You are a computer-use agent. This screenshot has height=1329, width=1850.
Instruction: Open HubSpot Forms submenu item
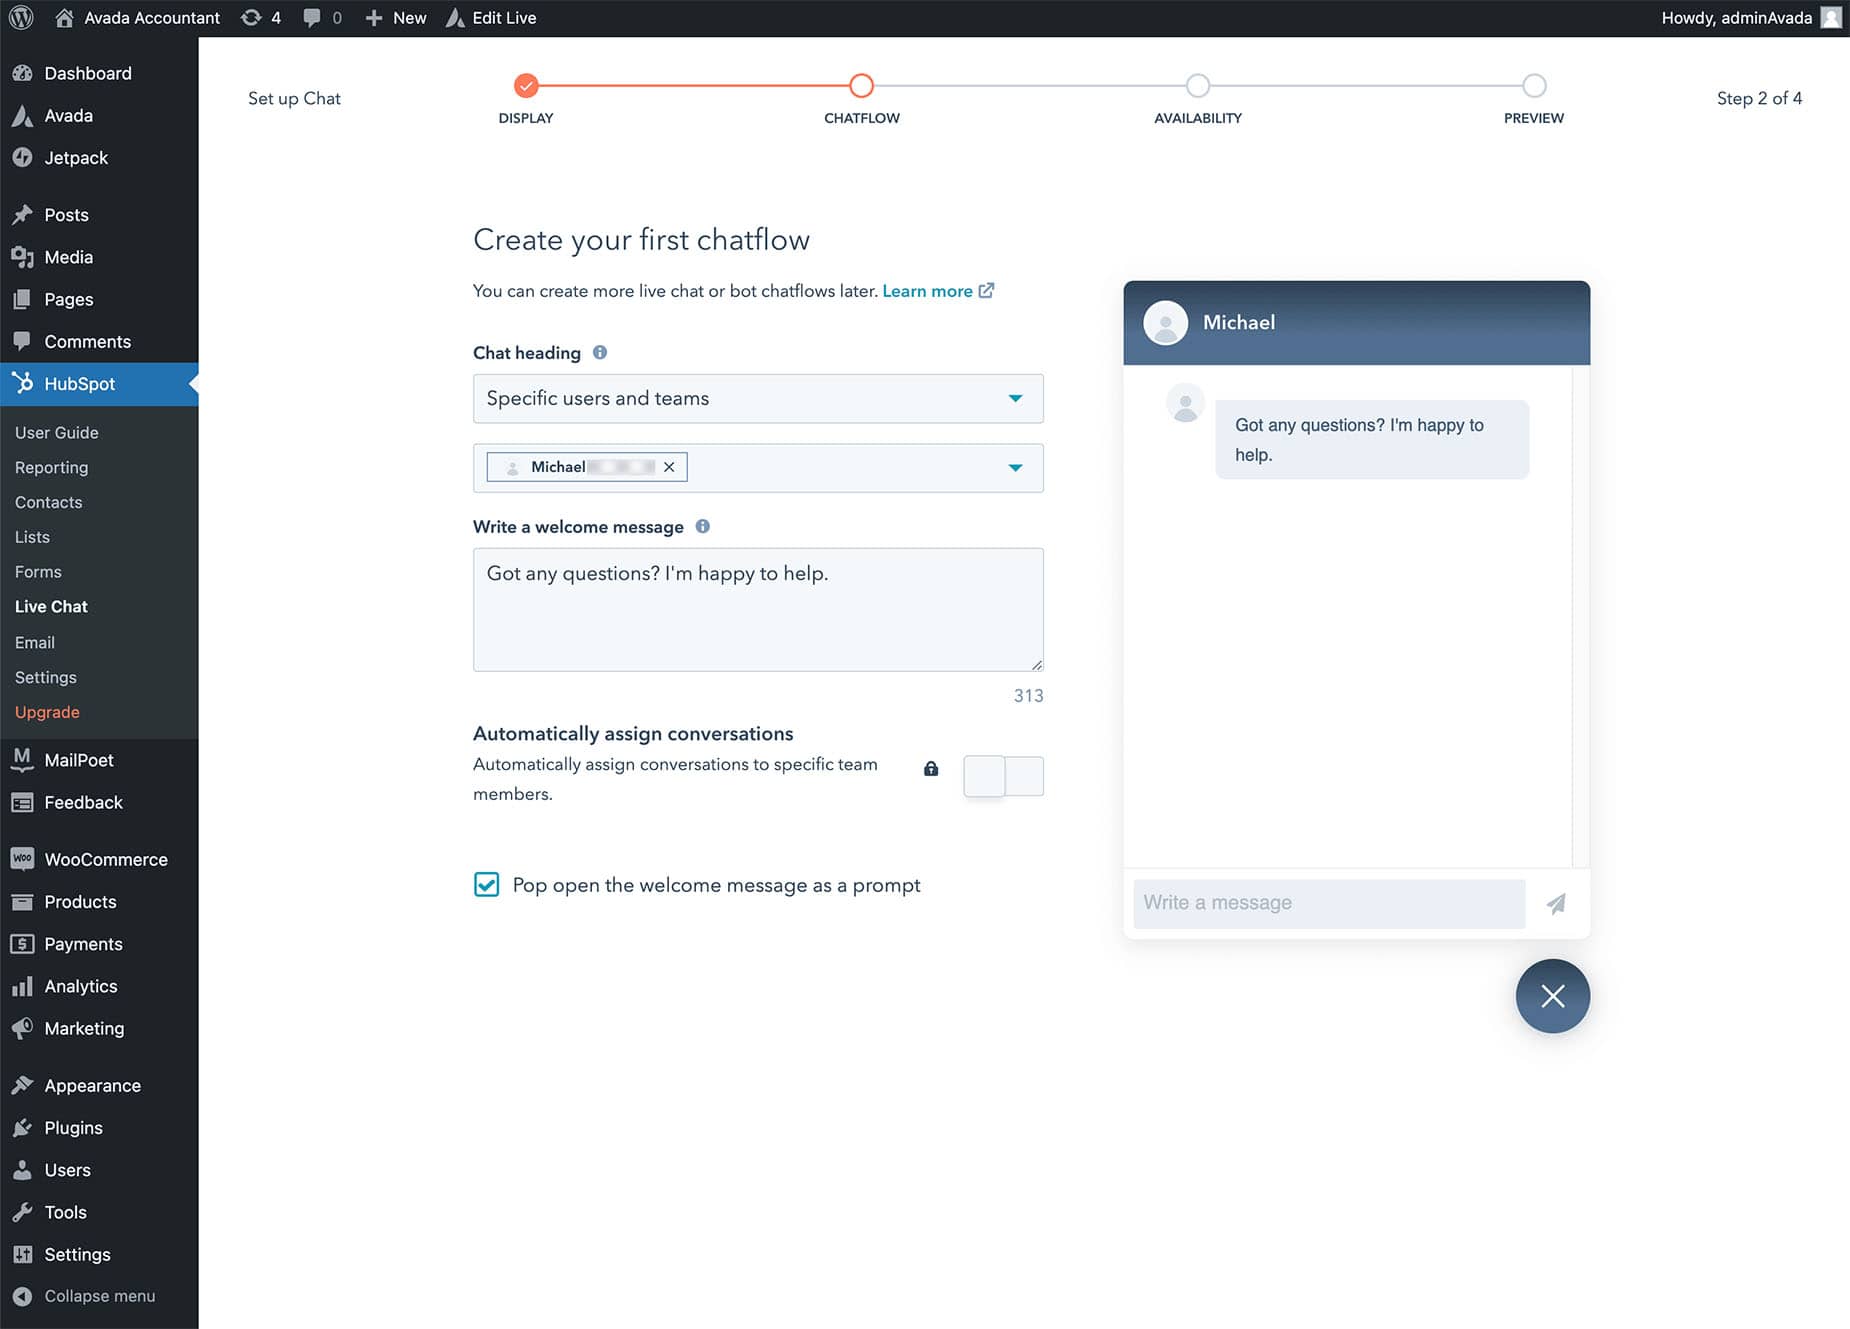tap(38, 572)
